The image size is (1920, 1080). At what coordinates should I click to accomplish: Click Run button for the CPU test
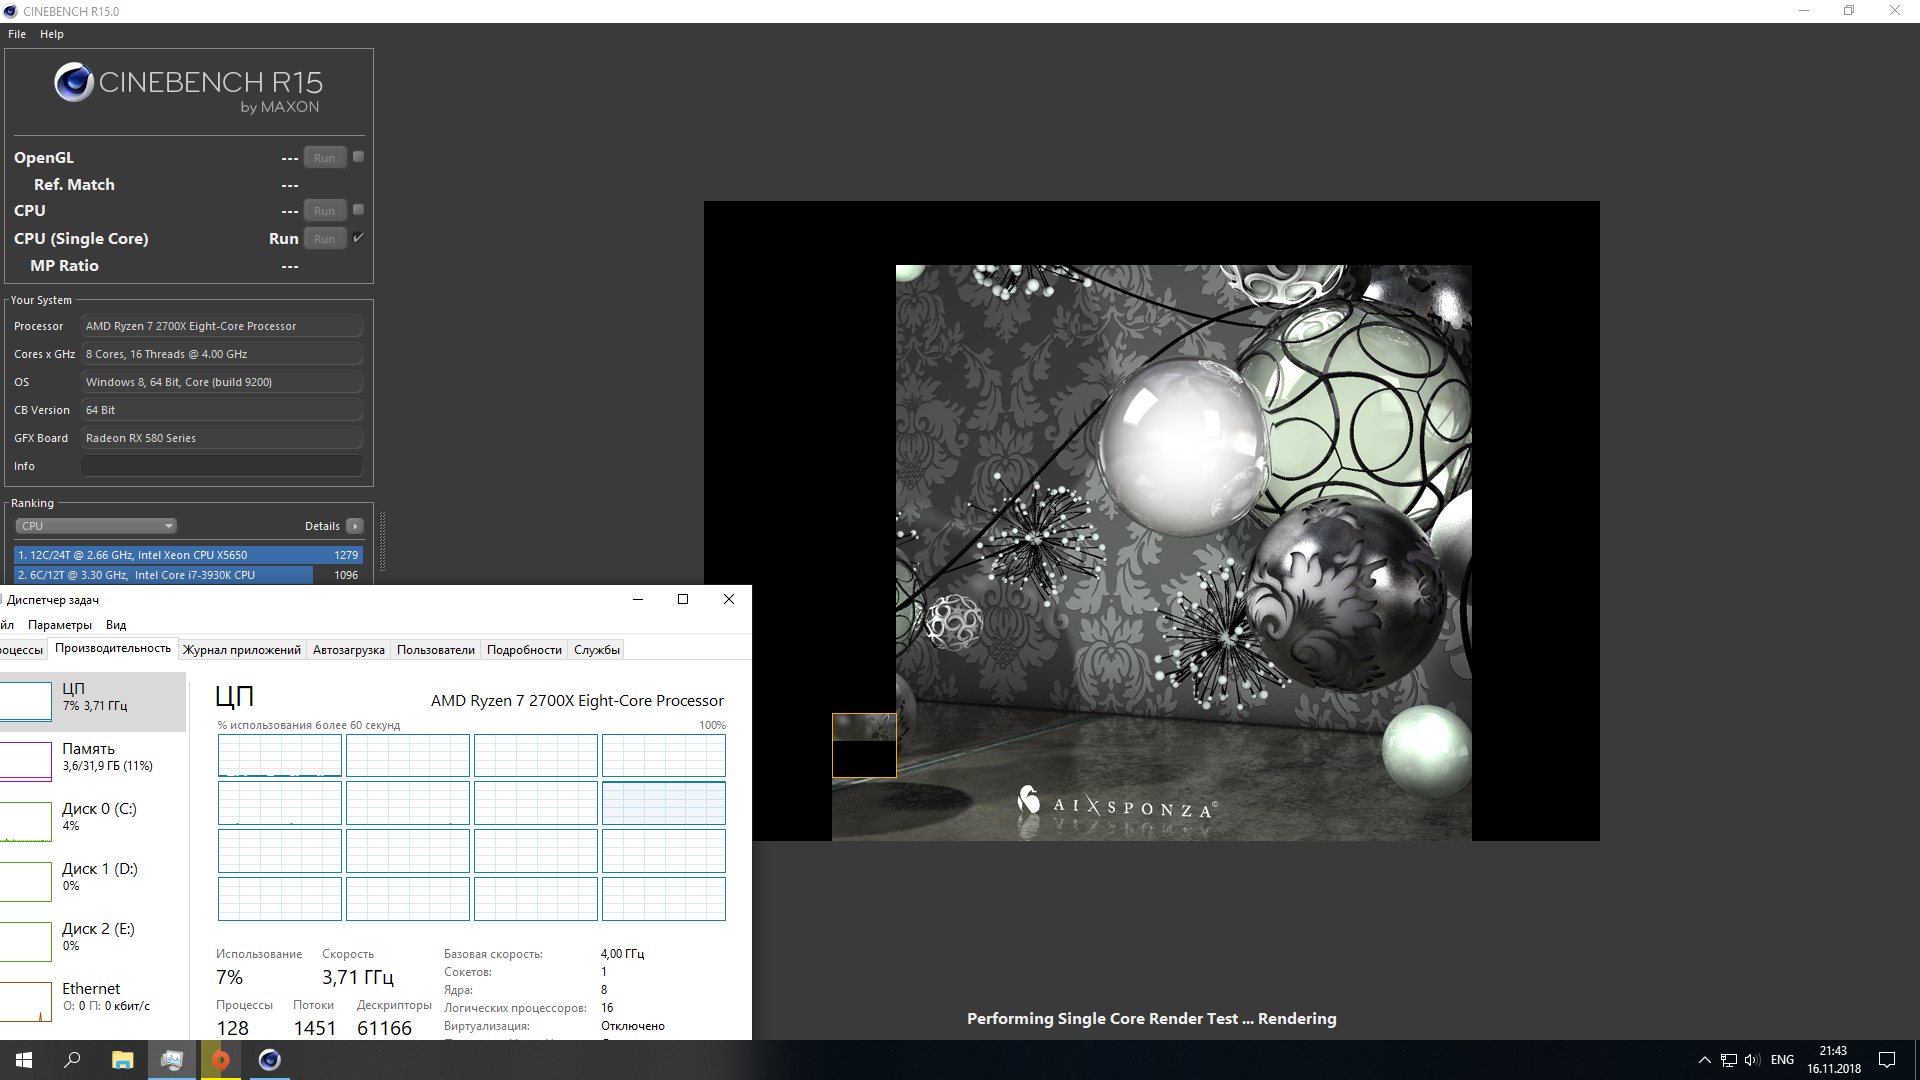point(324,211)
